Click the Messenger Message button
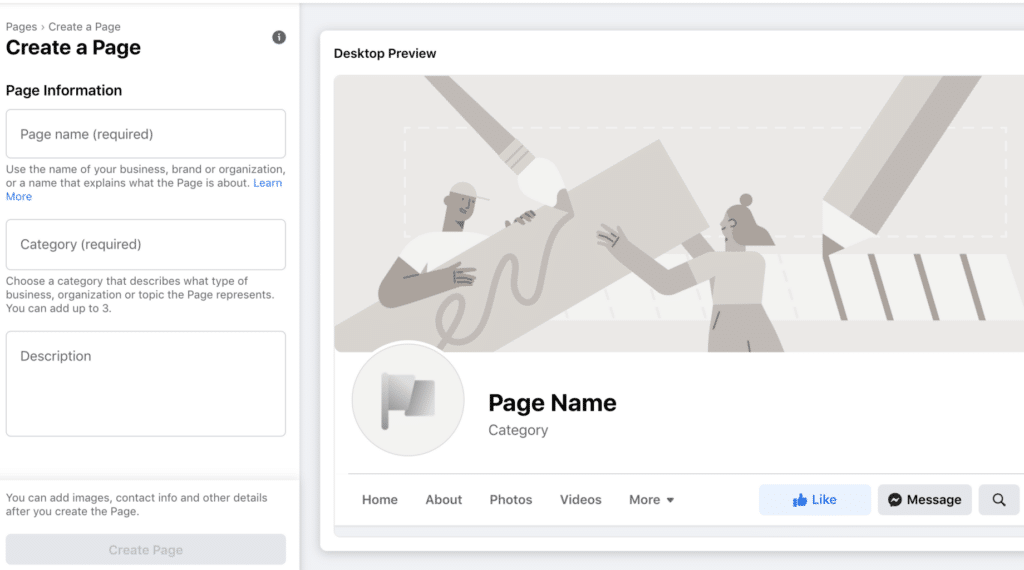Viewport: 1024px width, 570px height. click(x=924, y=500)
